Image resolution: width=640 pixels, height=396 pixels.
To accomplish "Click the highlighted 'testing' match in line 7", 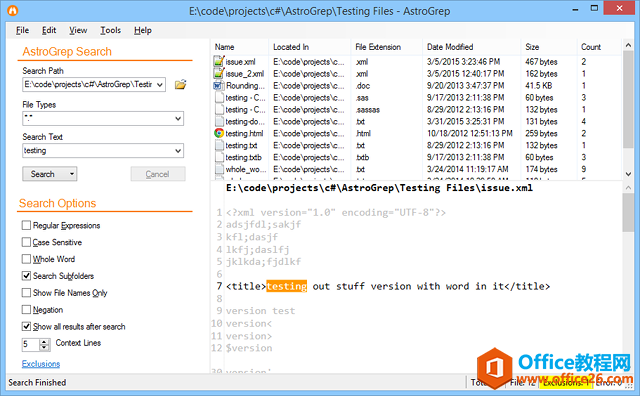I will pyautogui.click(x=287, y=286).
